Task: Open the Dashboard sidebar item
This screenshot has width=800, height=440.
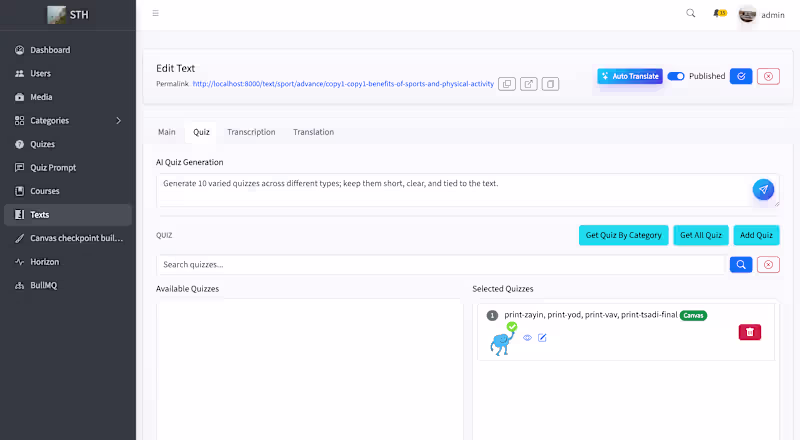Action: [68, 50]
